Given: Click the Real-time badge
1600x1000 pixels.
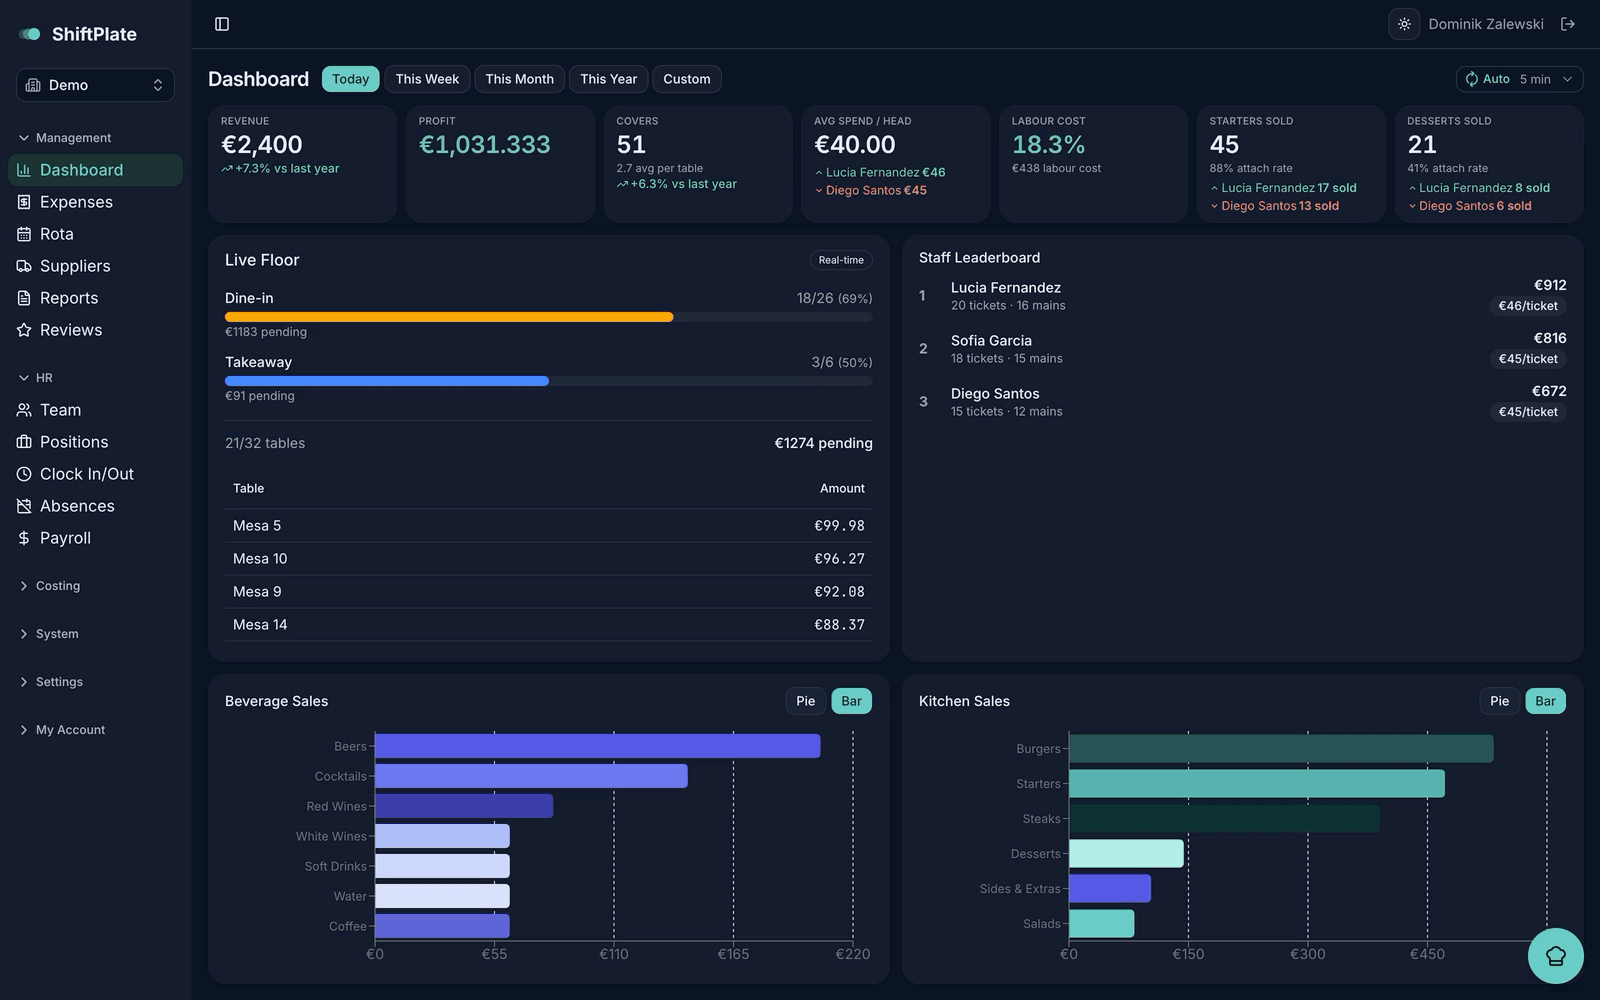Looking at the screenshot, I should (x=841, y=260).
